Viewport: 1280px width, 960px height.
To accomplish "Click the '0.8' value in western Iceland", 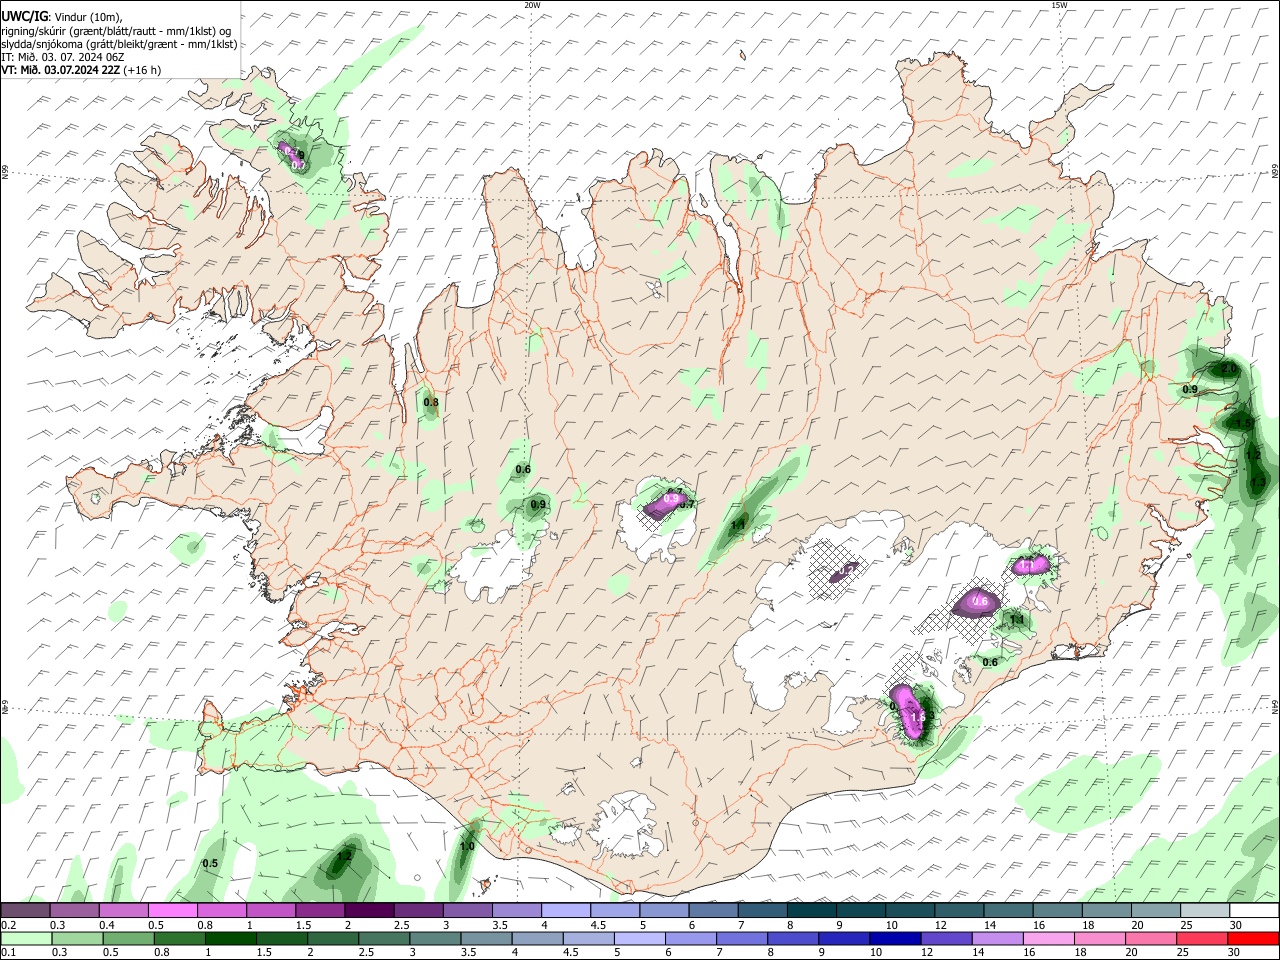I will pos(431,402).
